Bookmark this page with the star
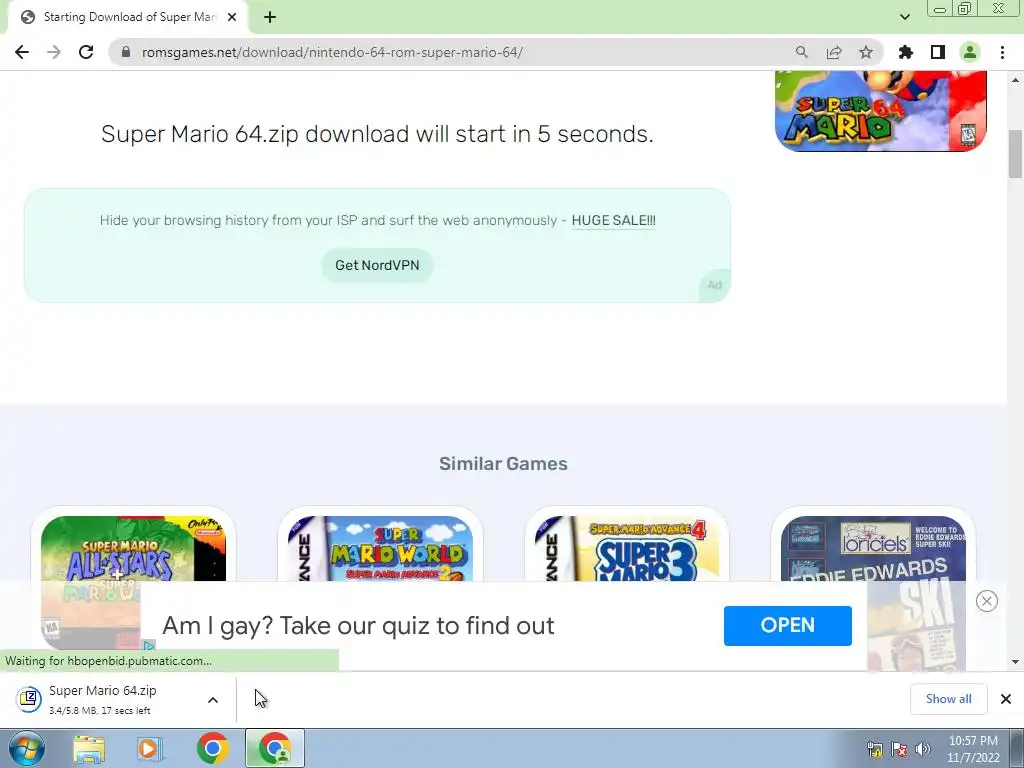Screen dimensions: 1024x768 [866, 52]
